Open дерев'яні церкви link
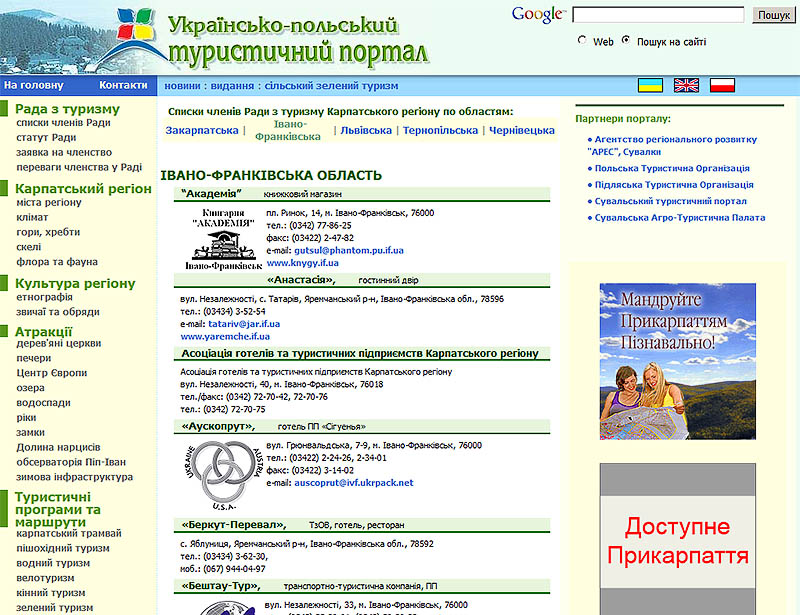The image size is (800, 615). [59, 343]
